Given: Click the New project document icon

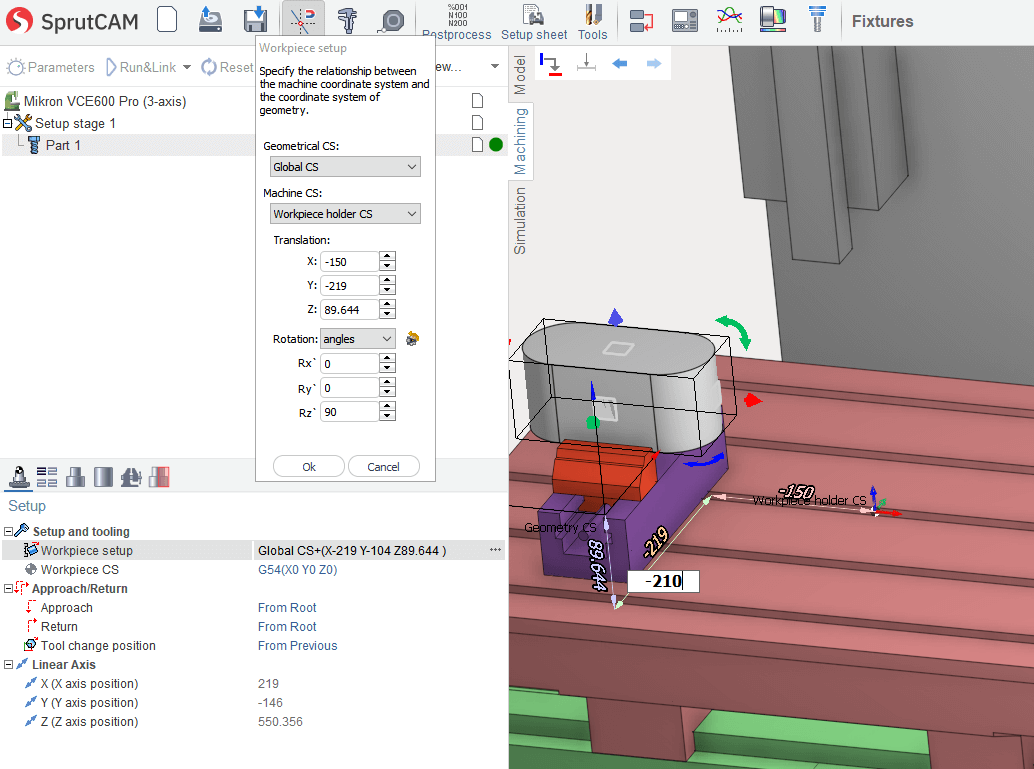Looking at the screenshot, I should [168, 19].
